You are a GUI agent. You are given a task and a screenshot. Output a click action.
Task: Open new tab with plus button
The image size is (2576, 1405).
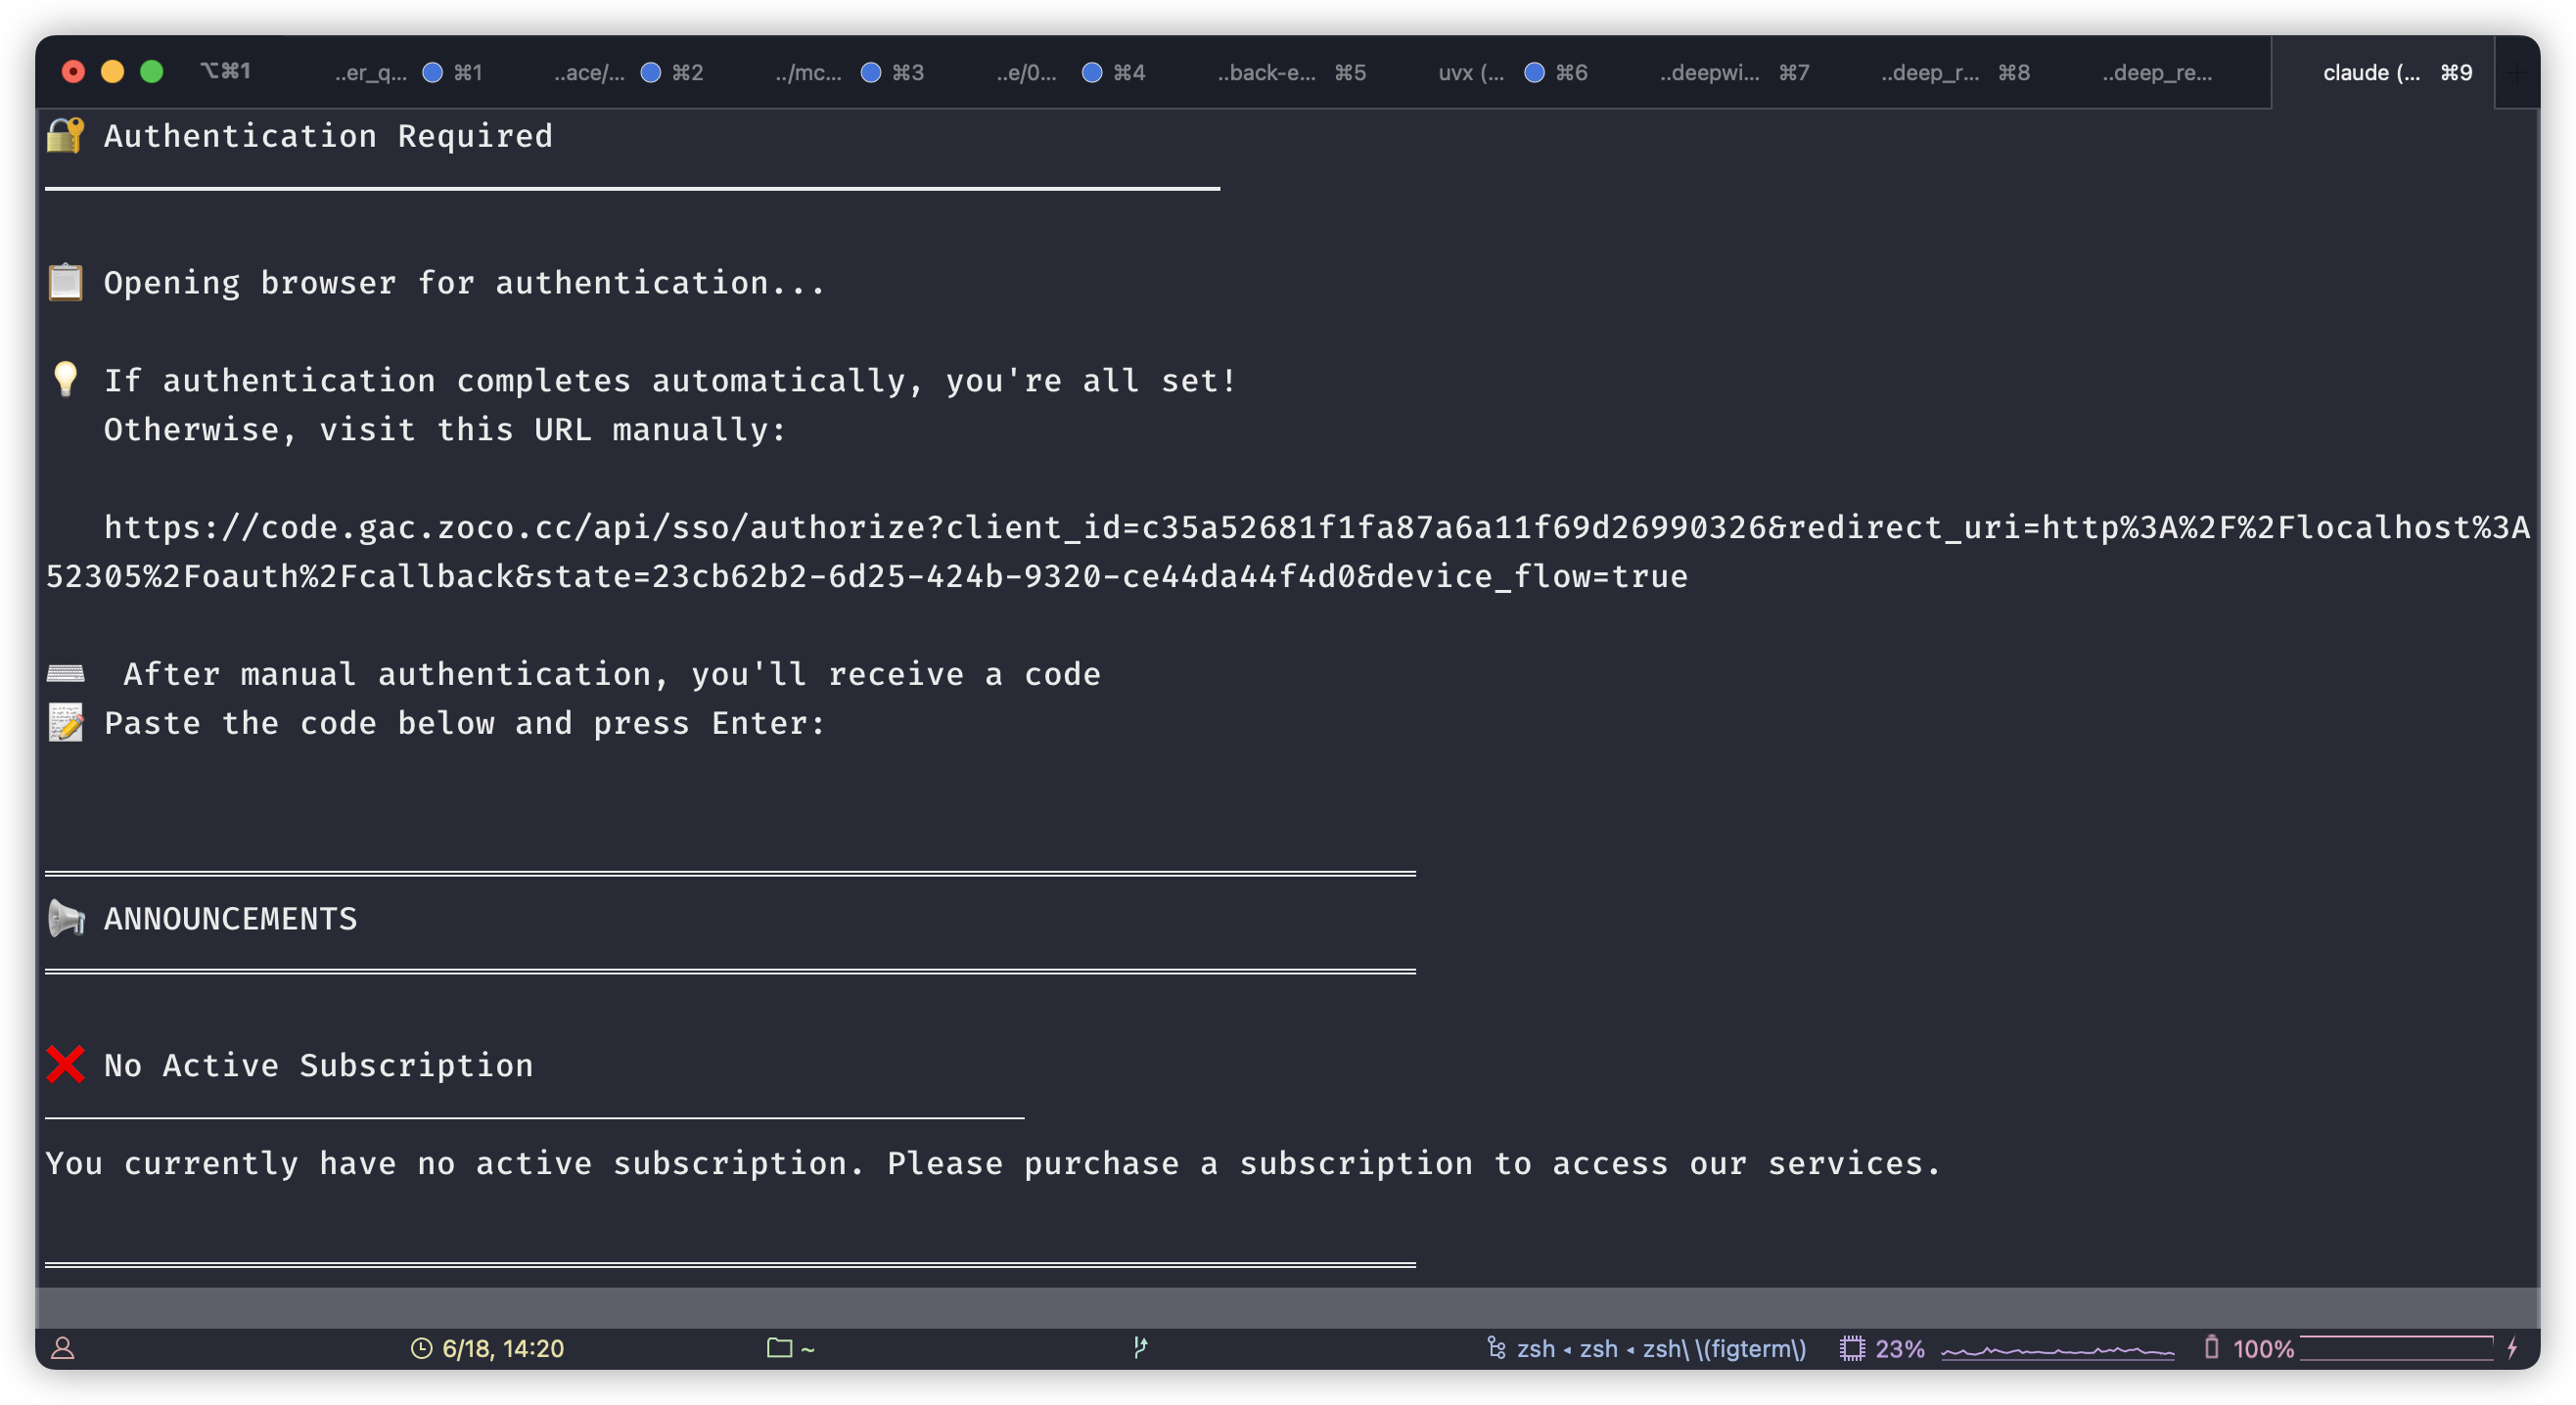click(2518, 72)
